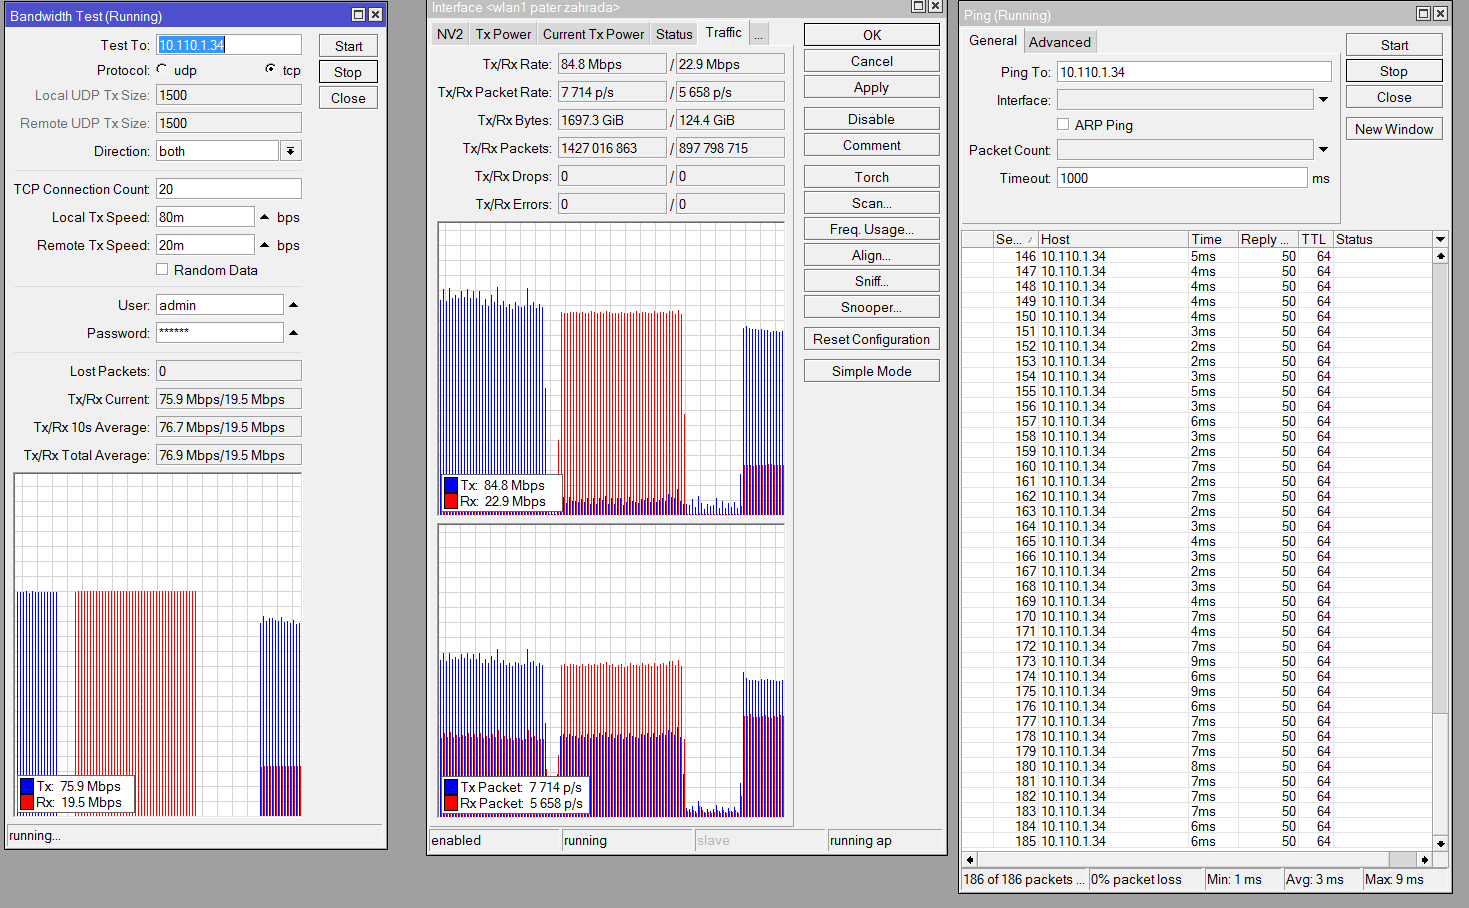Click the red Rx Packet legend swatch
The image size is (1469, 908).
click(451, 803)
